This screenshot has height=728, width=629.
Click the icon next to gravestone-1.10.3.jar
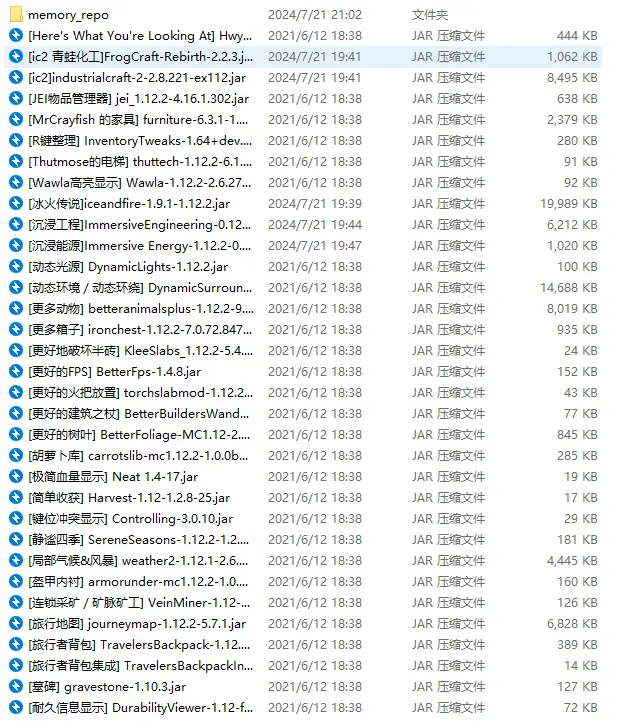pyautogui.click(x=15, y=686)
